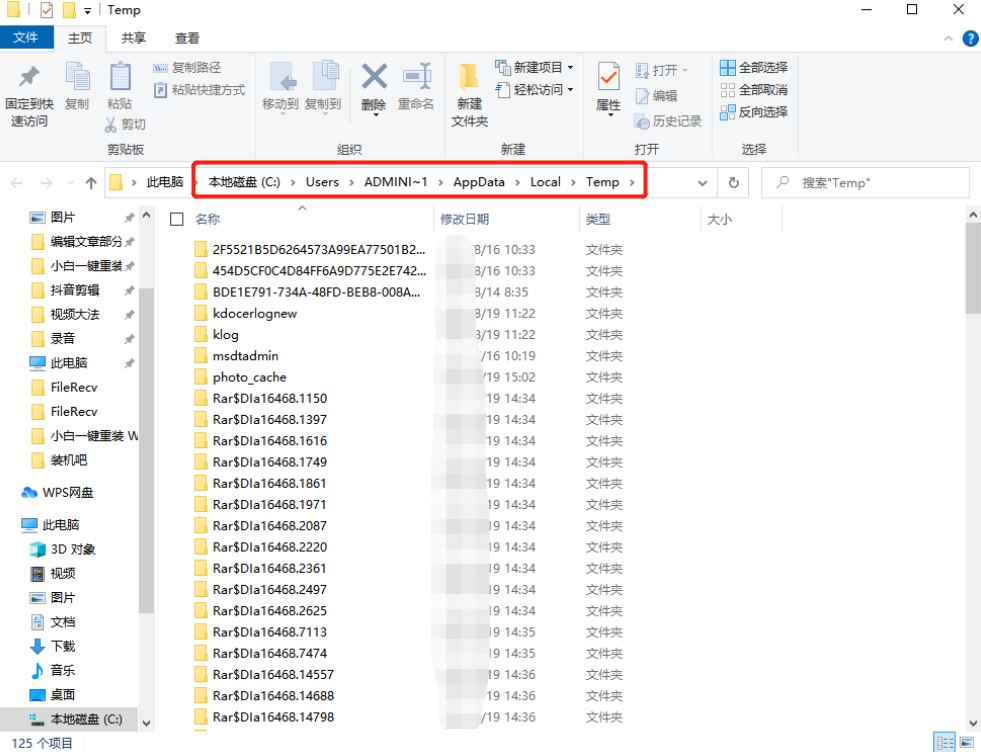The image size is (981, 752).
Task: Select the 共享 ribbon tab
Action: [x=133, y=38]
